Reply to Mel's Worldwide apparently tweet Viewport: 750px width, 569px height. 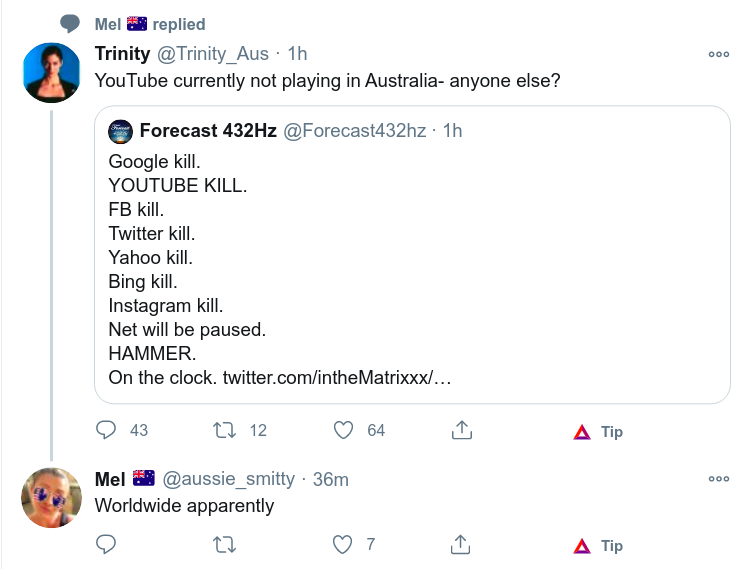107,544
